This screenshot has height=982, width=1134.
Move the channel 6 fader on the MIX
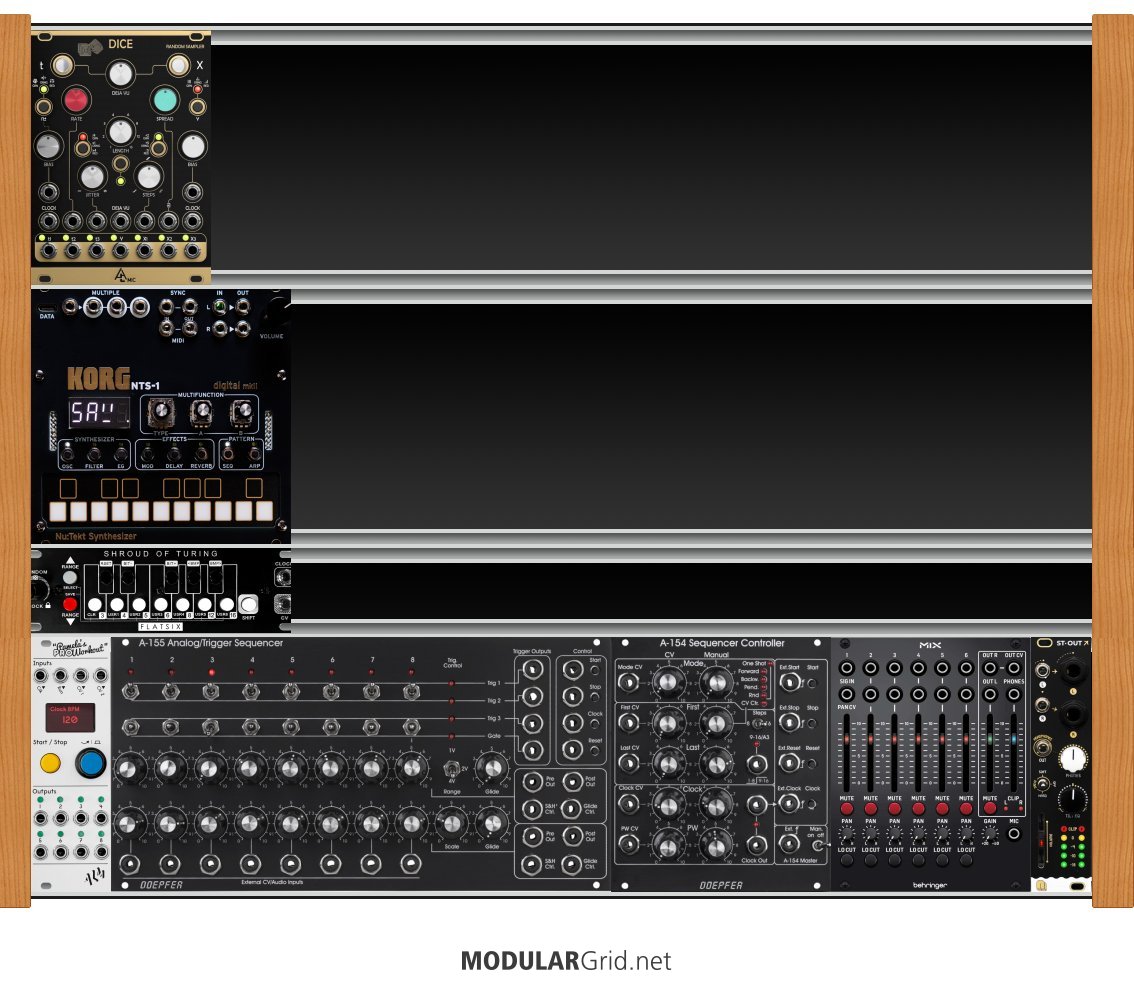(x=965, y=740)
